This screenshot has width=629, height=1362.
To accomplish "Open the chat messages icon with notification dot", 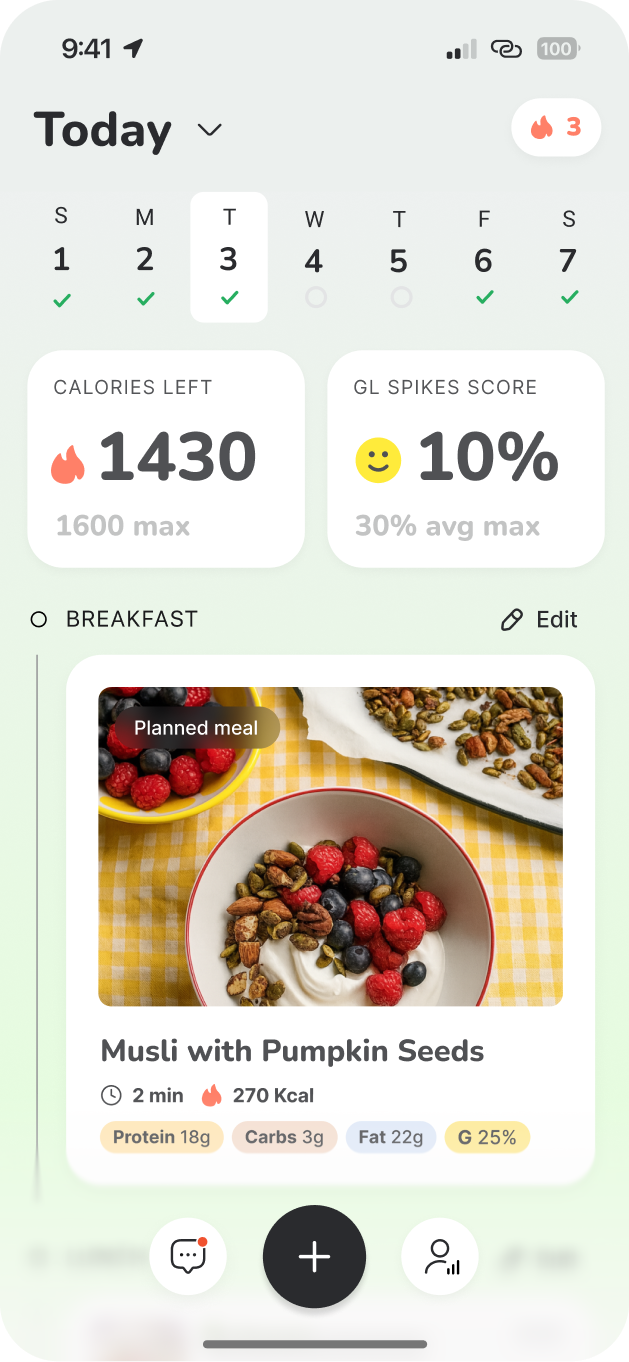I will [x=188, y=1256].
